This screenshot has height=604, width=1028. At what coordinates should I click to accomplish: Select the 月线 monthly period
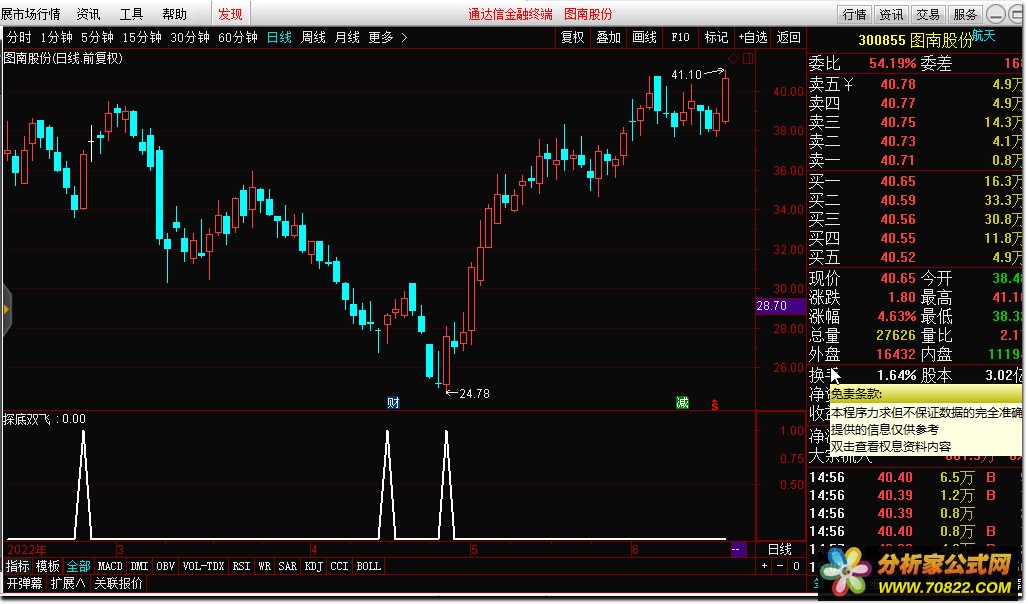click(347, 37)
